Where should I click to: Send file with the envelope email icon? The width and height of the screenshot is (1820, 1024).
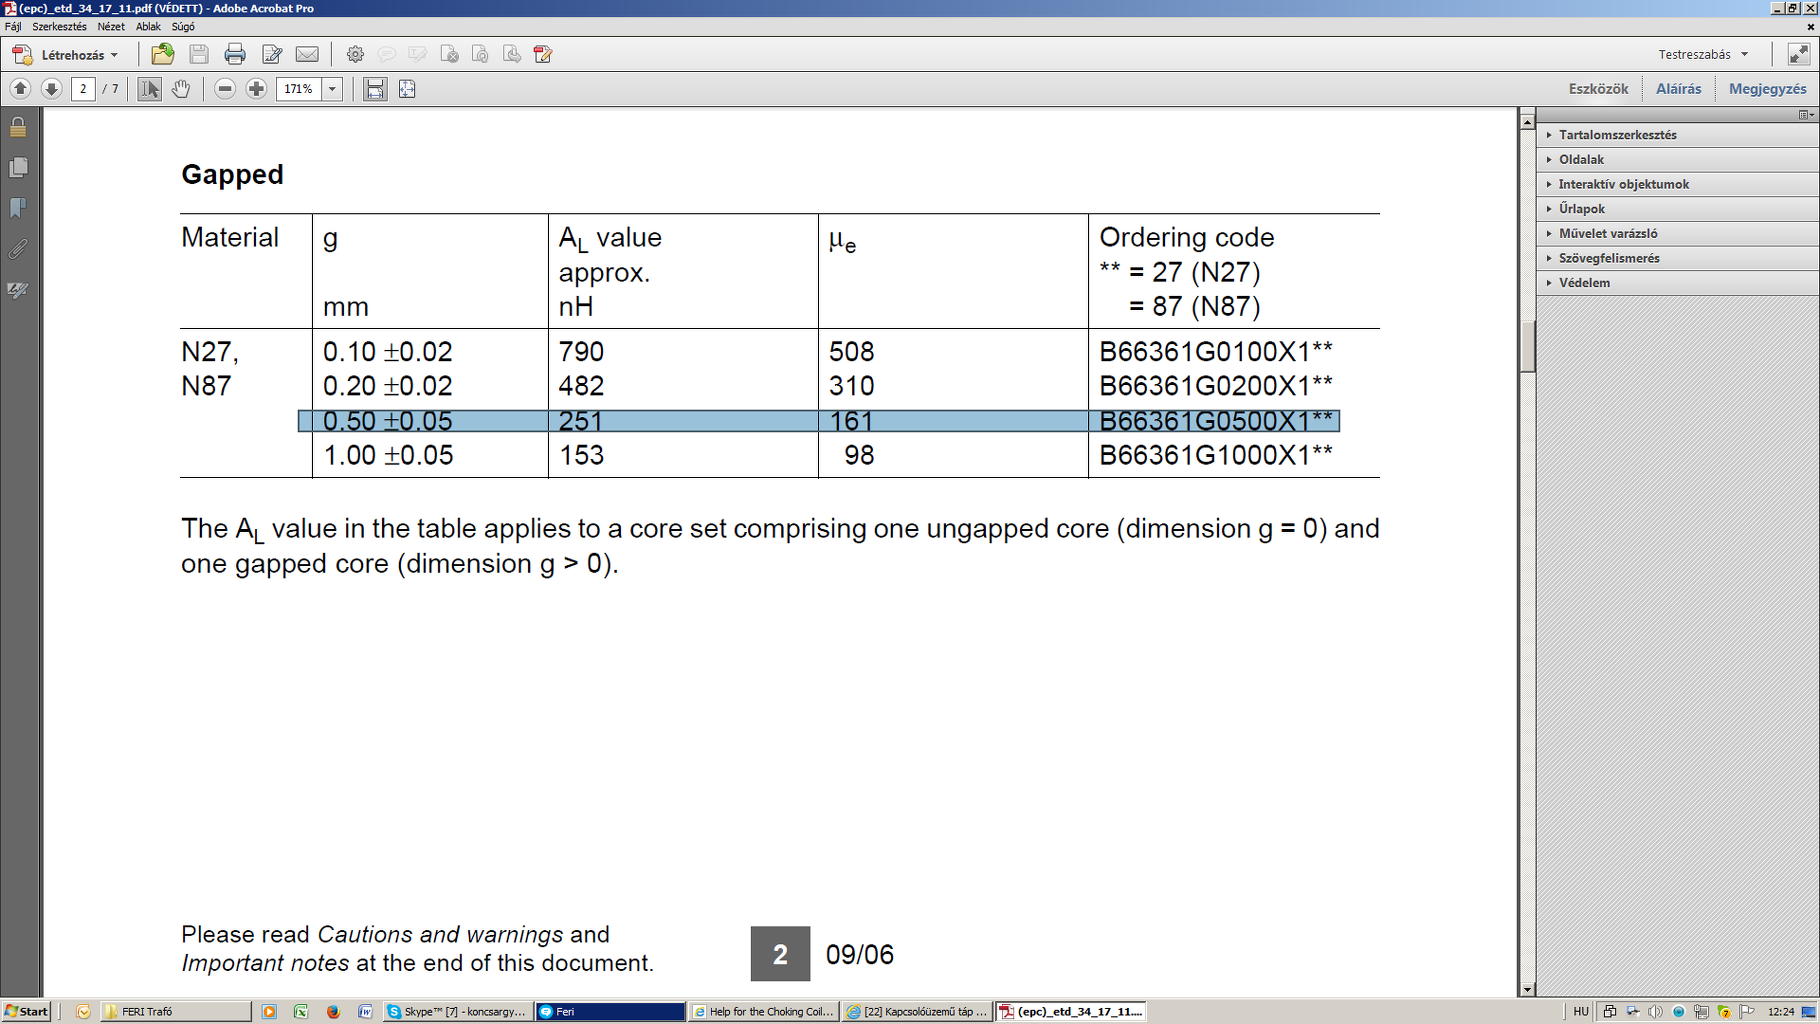(x=308, y=54)
